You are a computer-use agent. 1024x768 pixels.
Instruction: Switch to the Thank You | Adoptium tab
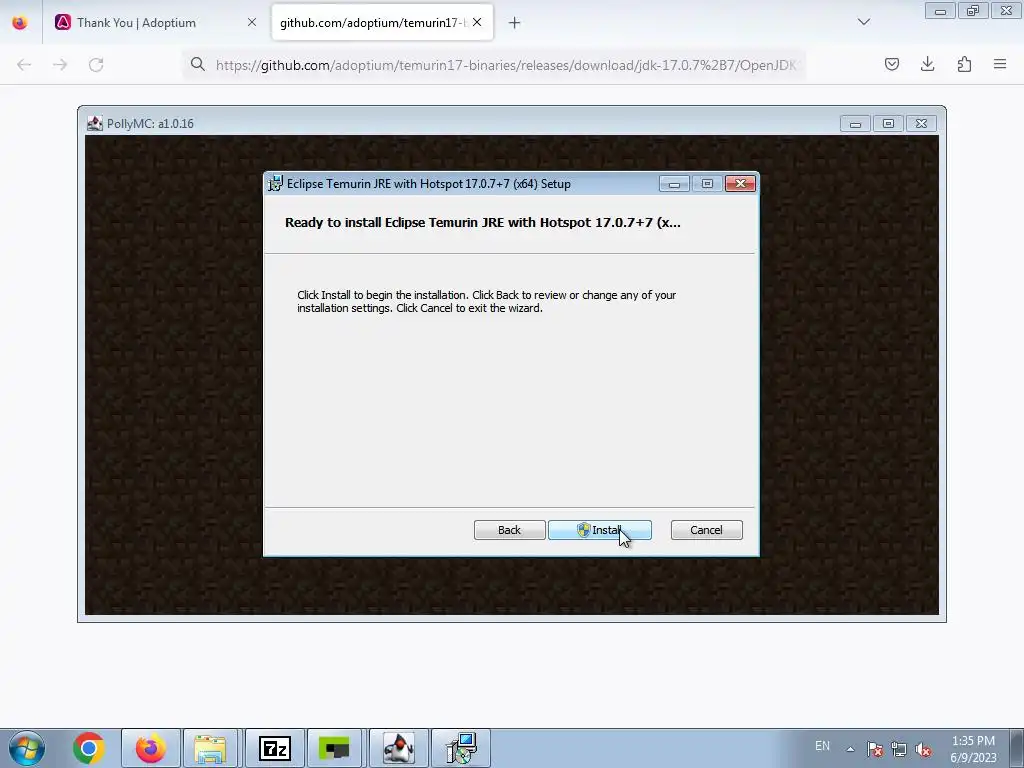(x=136, y=22)
